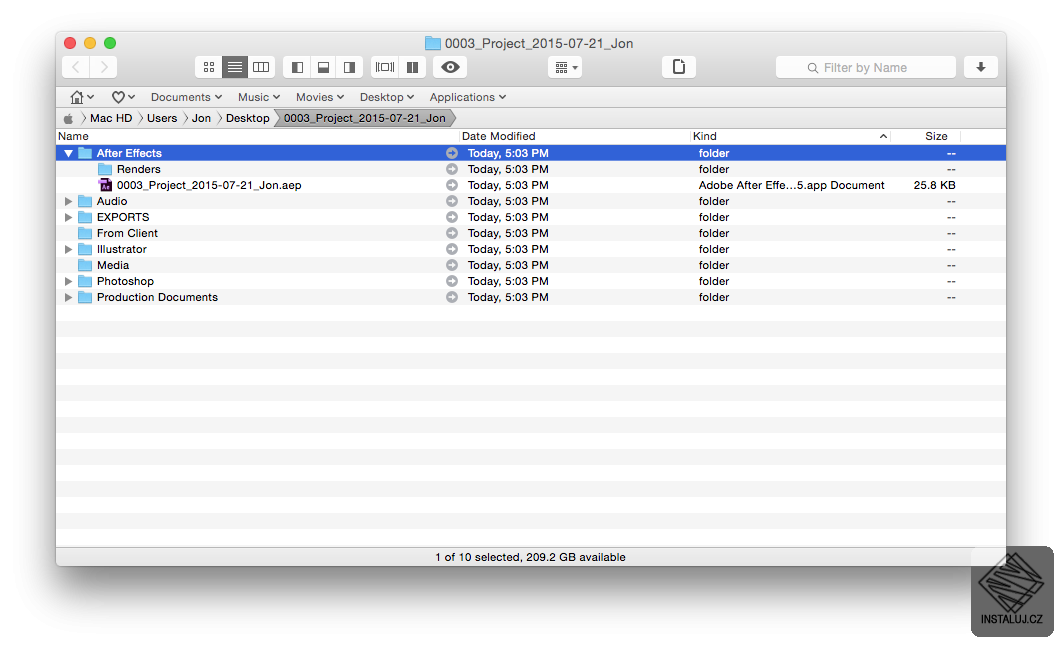Click the new file document icon
Image resolution: width=1062 pixels, height=646 pixels.
pyautogui.click(x=679, y=67)
